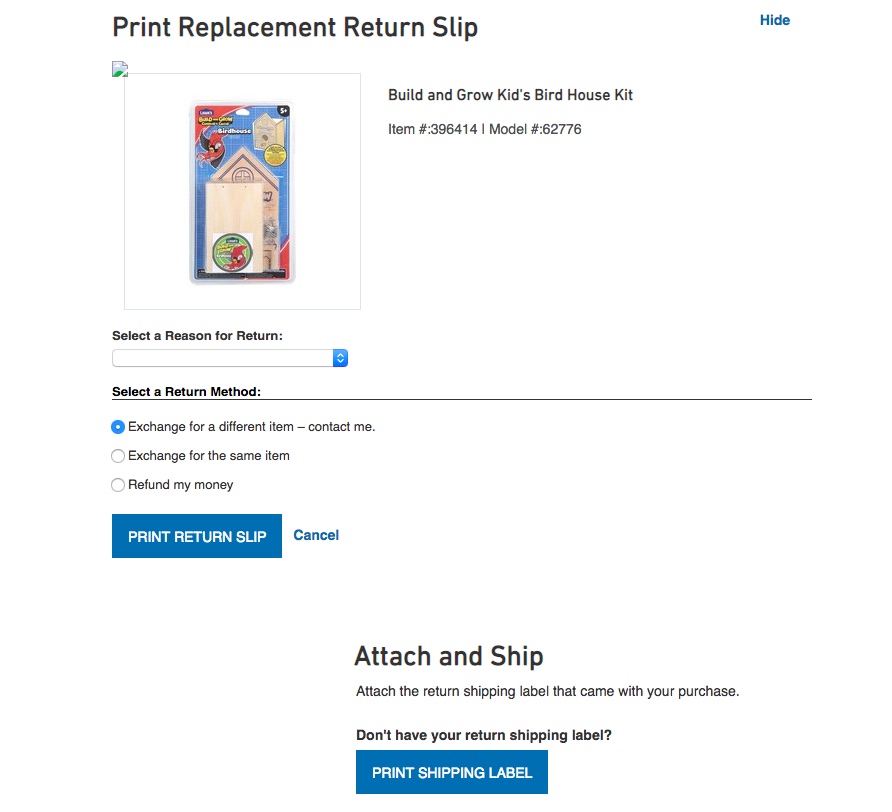The height and width of the screenshot is (812, 892).
Task: Click the Hide link
Action: tap(774, 20)
